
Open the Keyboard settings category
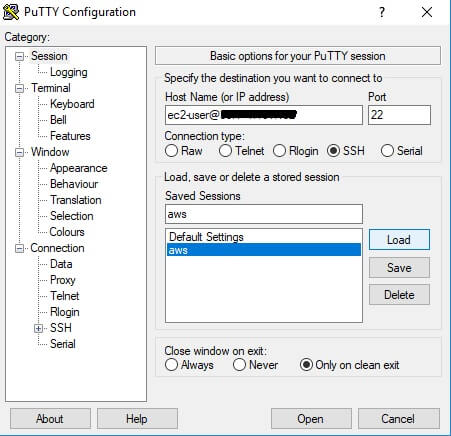(72, 104)
